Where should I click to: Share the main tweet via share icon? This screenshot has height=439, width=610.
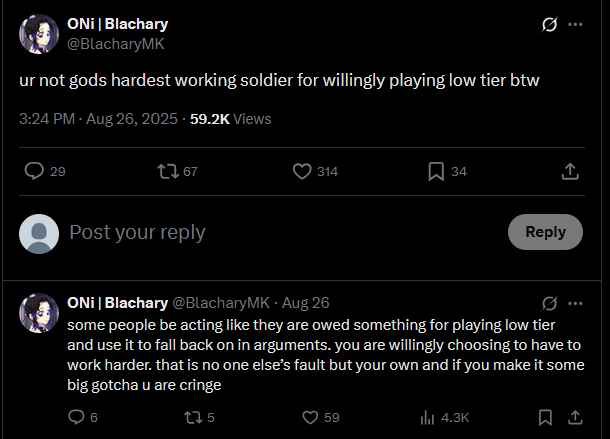[x=570, y=172]
